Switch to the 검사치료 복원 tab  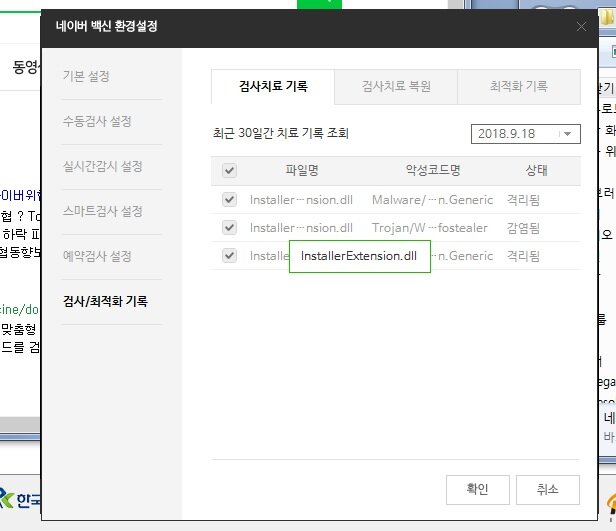396,87
